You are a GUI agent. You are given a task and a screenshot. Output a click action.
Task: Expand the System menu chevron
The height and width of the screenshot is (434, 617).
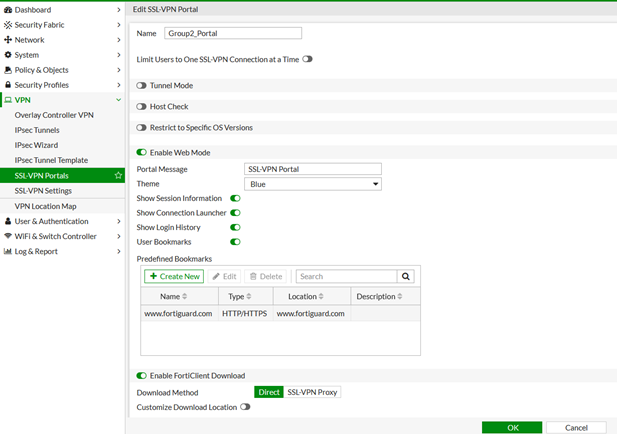(x=118, y=55)
